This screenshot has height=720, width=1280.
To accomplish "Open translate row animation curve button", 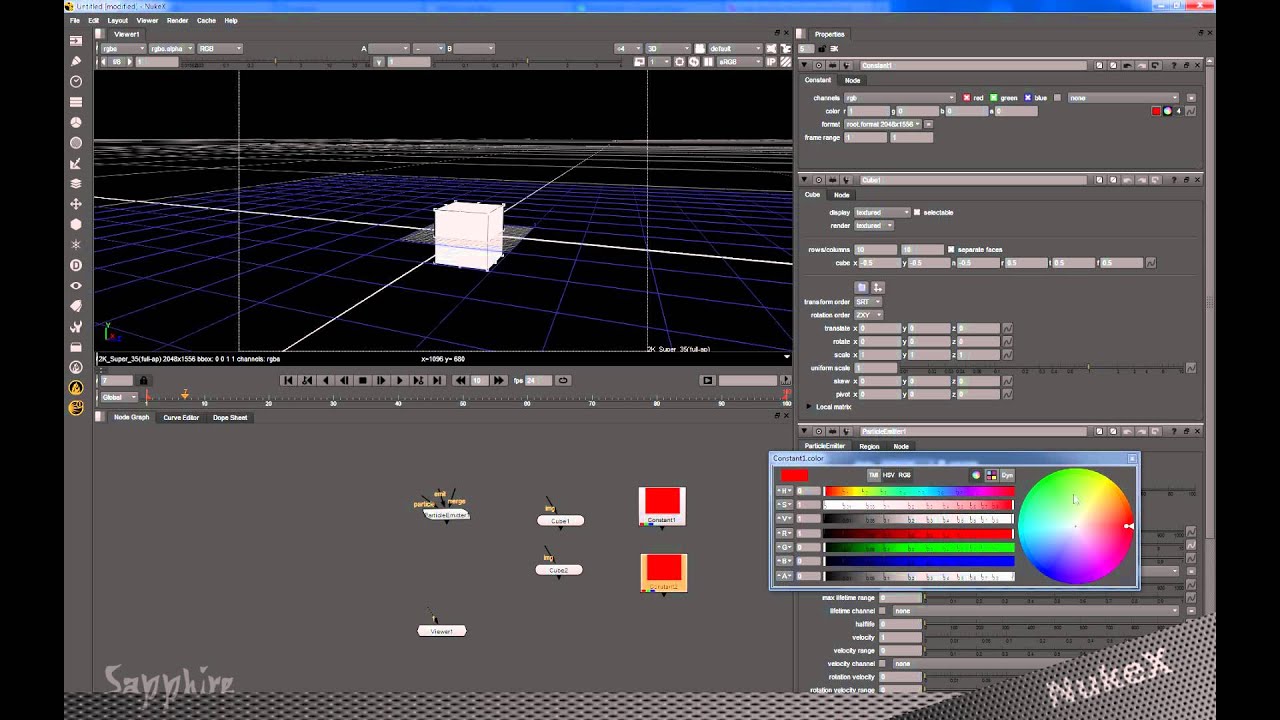I will click(x=1007, y=328).
